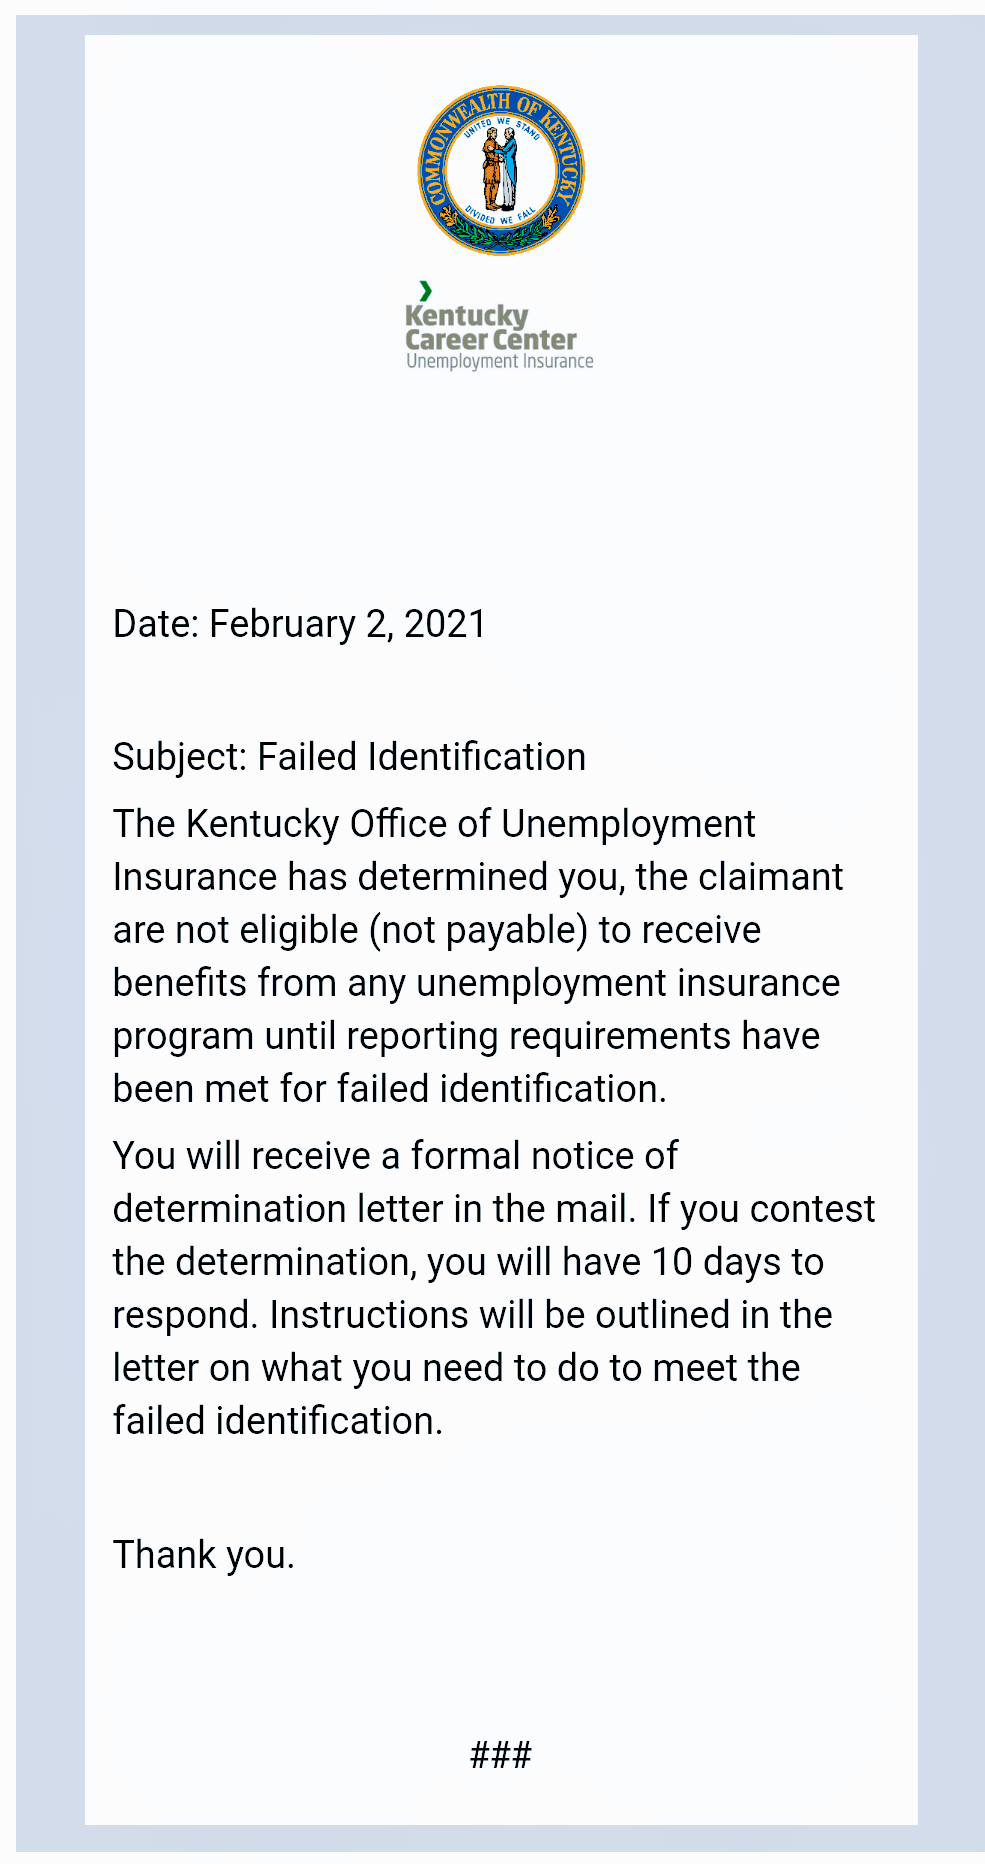The height and width of the screenshot is (1864, 985).
Task: Click 'respond. Instructions will be outlined' line
Action: tap(472, 1315)
